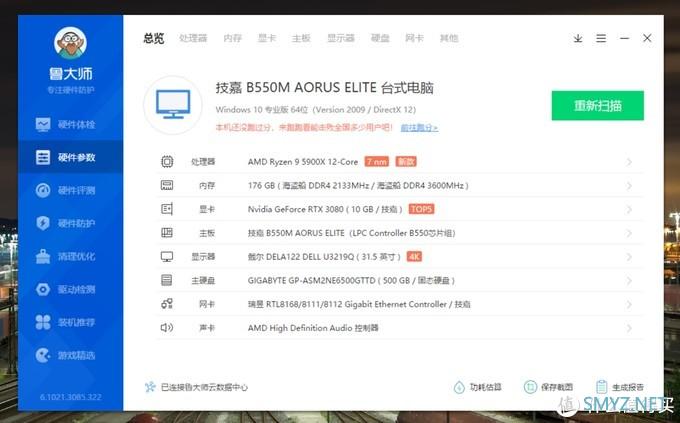Switch to the 总览 tab

[154, 38]
